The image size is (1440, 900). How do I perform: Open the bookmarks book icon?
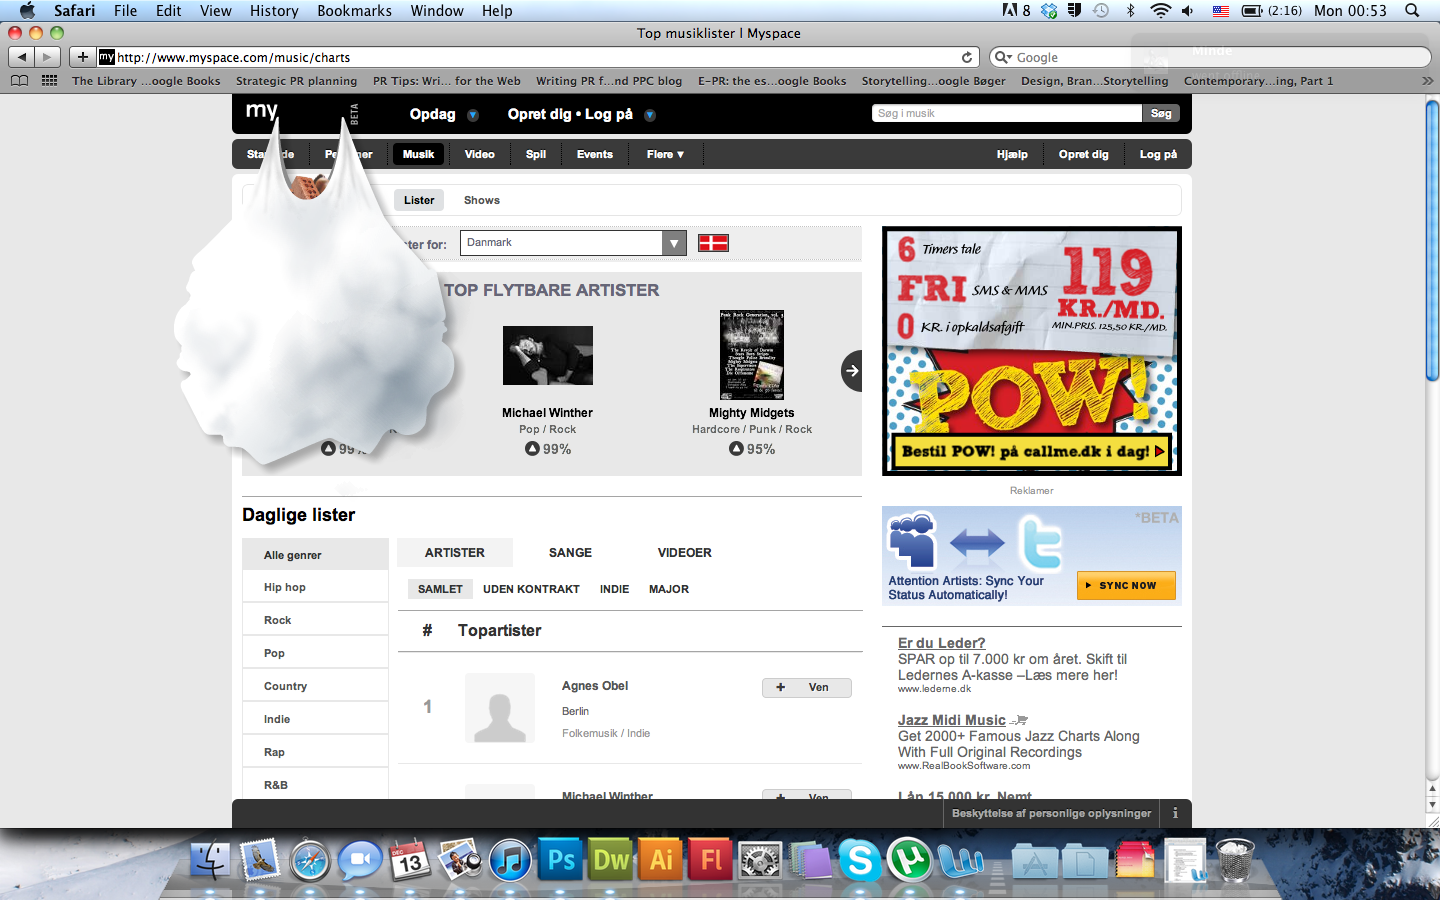20,81
